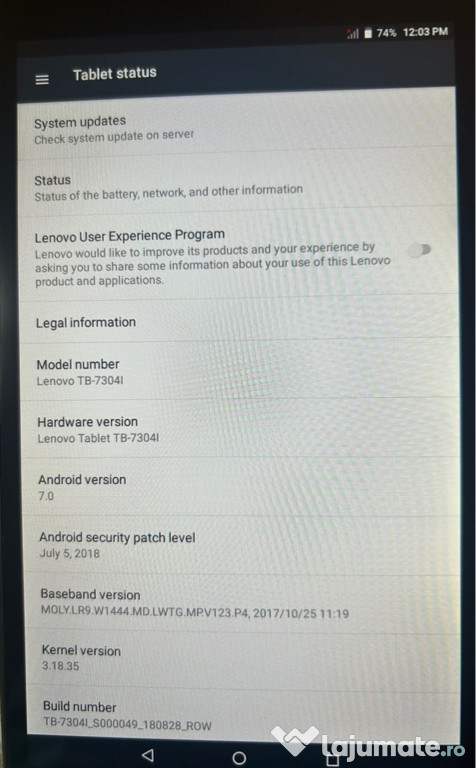Tap the Hardware version entry
The height and width of the screenshot is (768, 476).
(240, 429)
